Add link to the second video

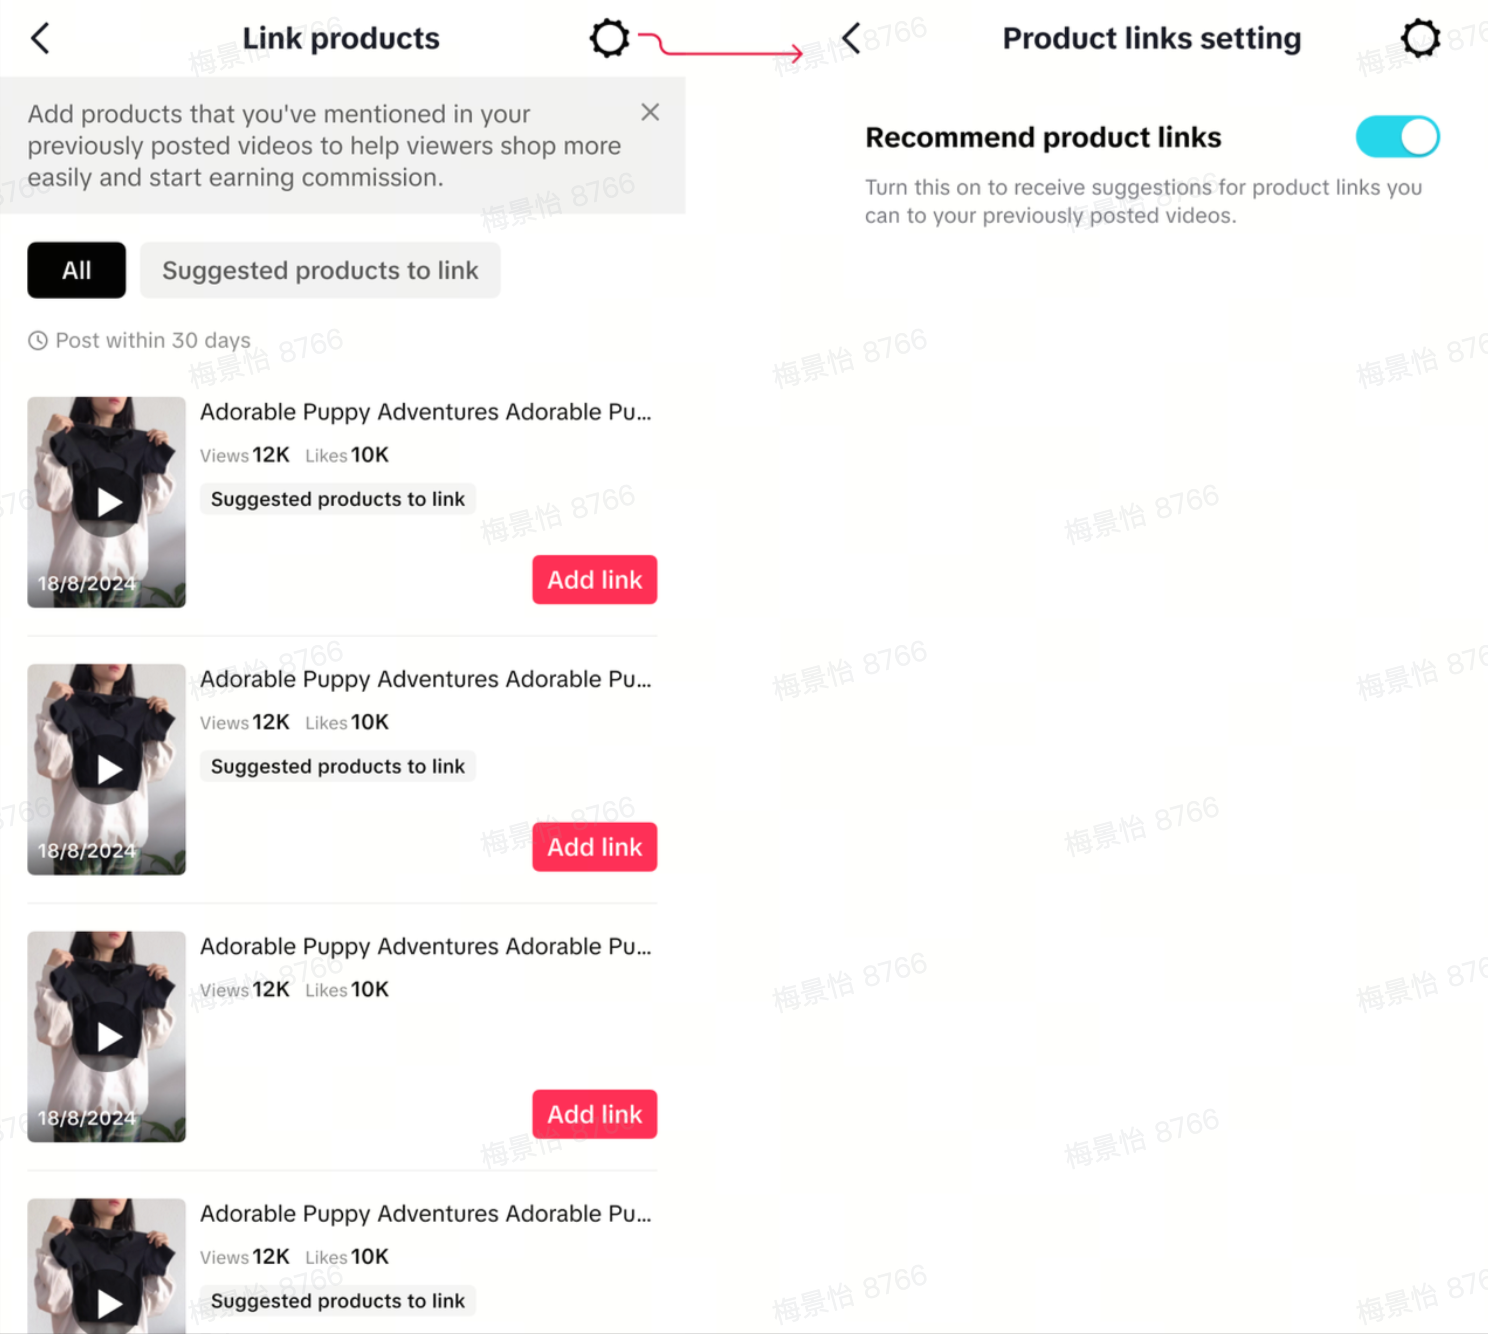tap(595, 847)
